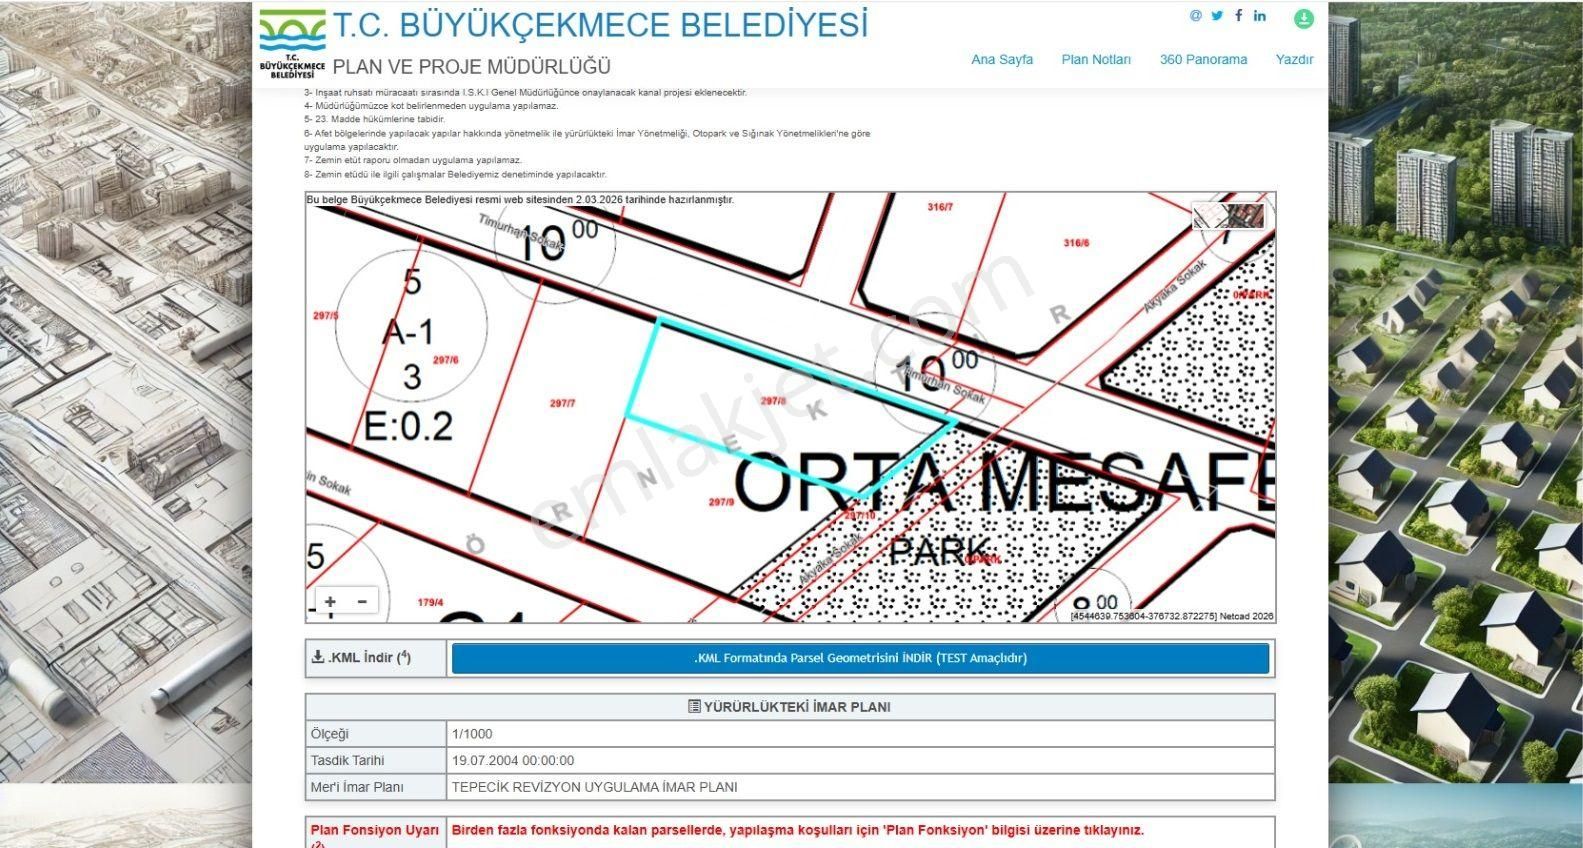Click the .KML İndir label
The width and height of the screenshot is (1583, 848).
(x=362, y=657)
